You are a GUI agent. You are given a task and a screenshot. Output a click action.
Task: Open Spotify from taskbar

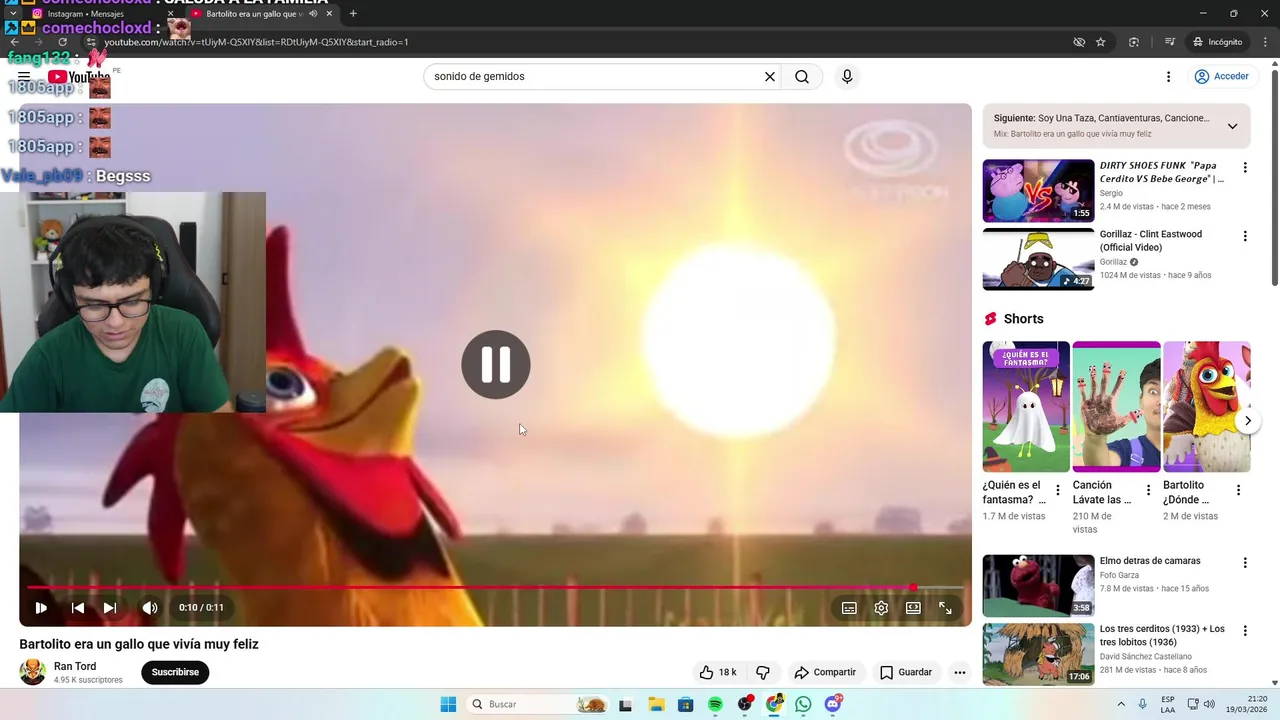point(715,705)
